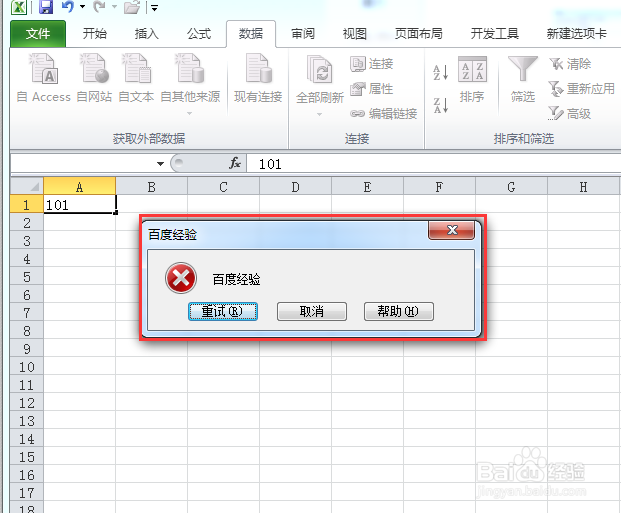Open 现有连接 (Existing Connections)

(258, 78)
